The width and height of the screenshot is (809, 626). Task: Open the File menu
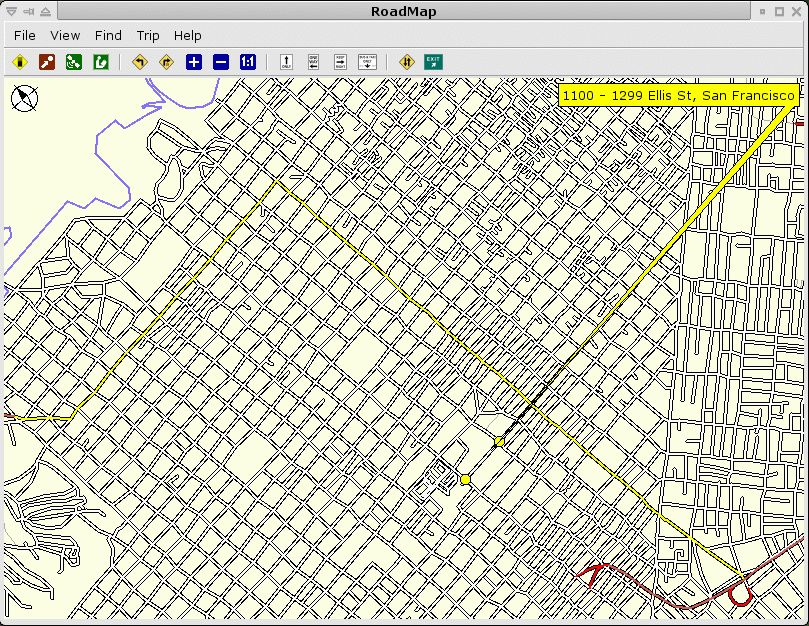coord(25,35)
